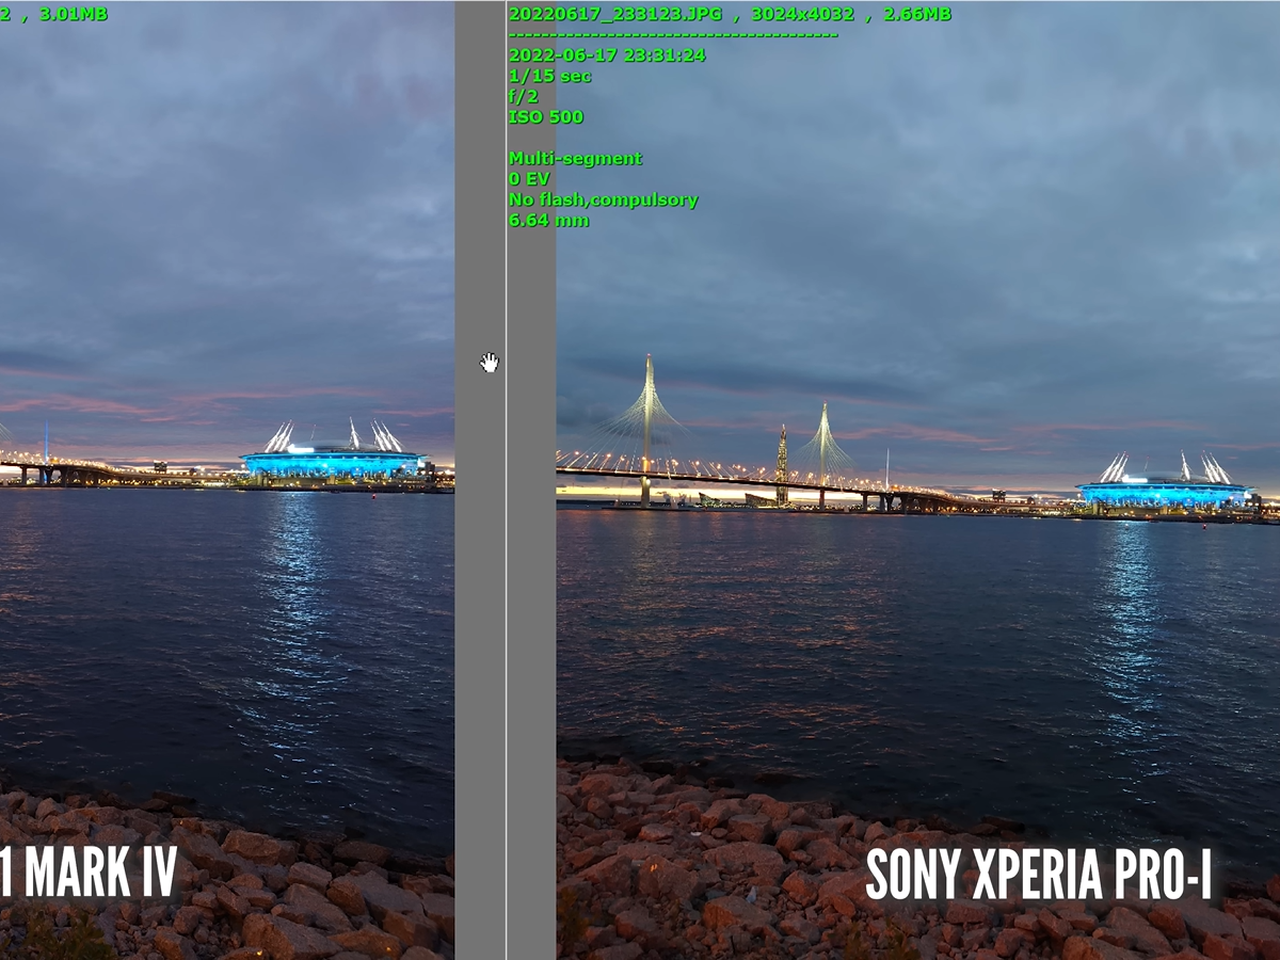
Task: Click the 2022-06-17 23:31:24 timestamp
Action: (607, 55)
